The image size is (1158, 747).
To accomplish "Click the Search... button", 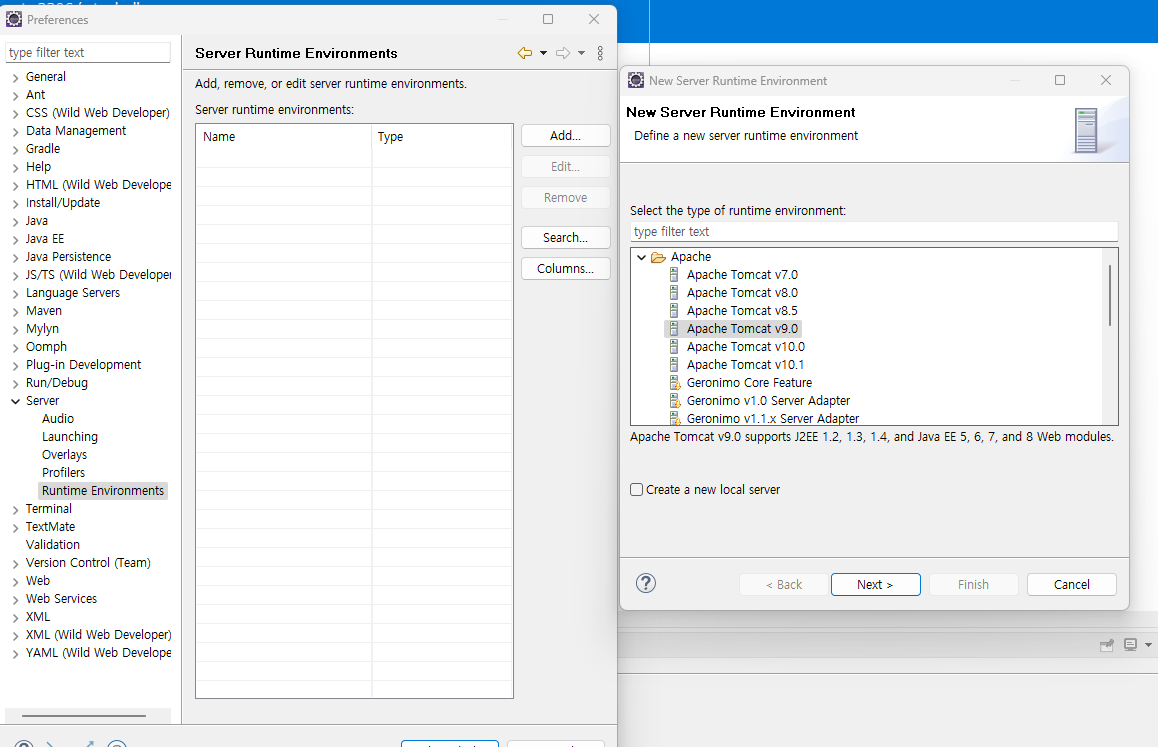I will (565, 238).
